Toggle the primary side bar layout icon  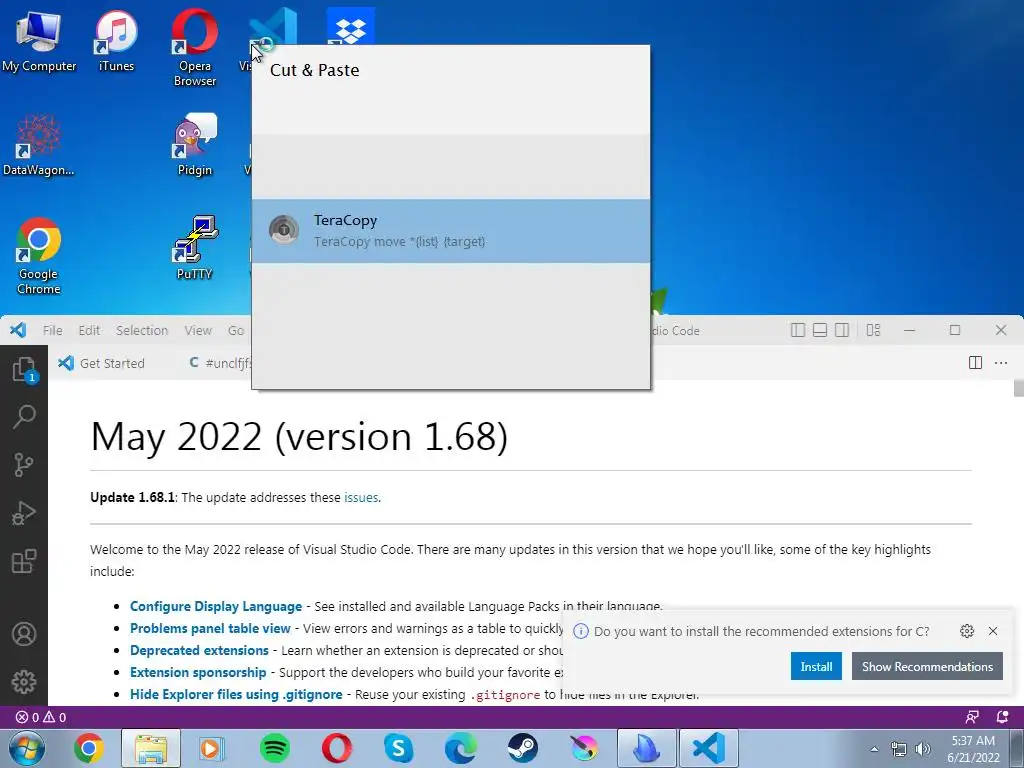point(797,330)
